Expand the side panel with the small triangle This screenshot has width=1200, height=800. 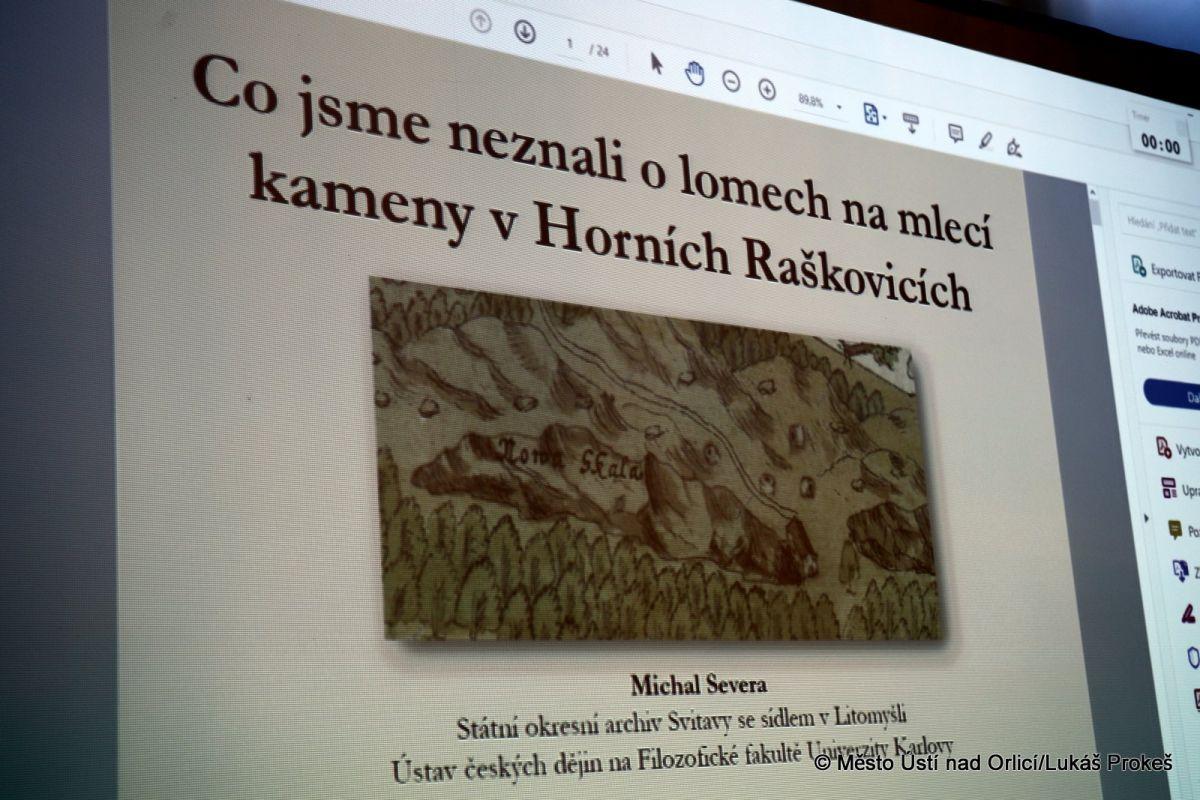point(1146,519)
